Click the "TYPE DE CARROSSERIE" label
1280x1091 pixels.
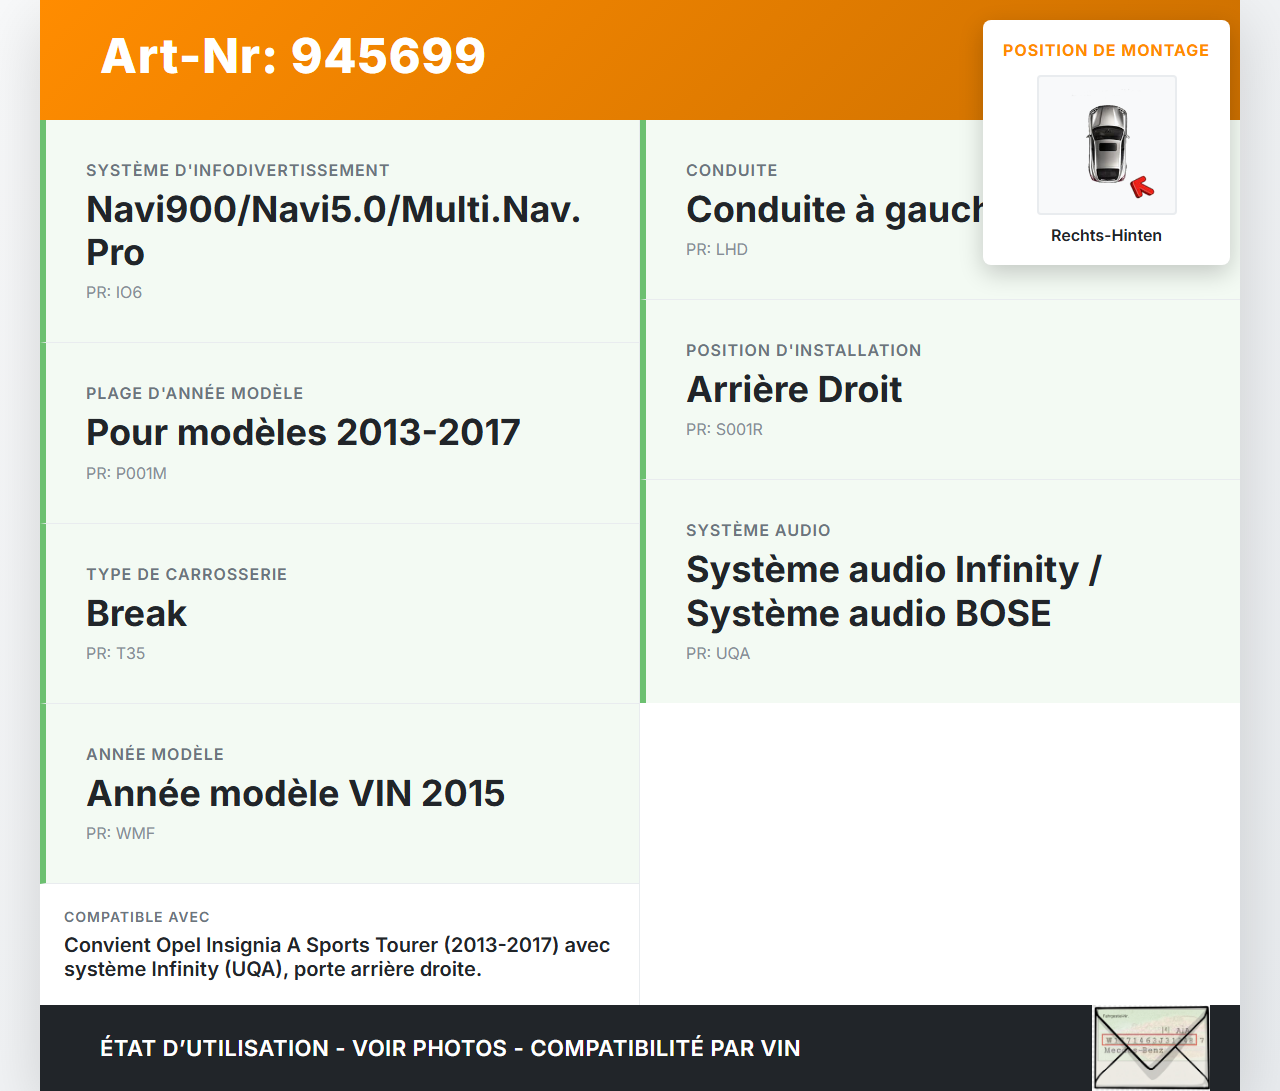coord(187,574)
